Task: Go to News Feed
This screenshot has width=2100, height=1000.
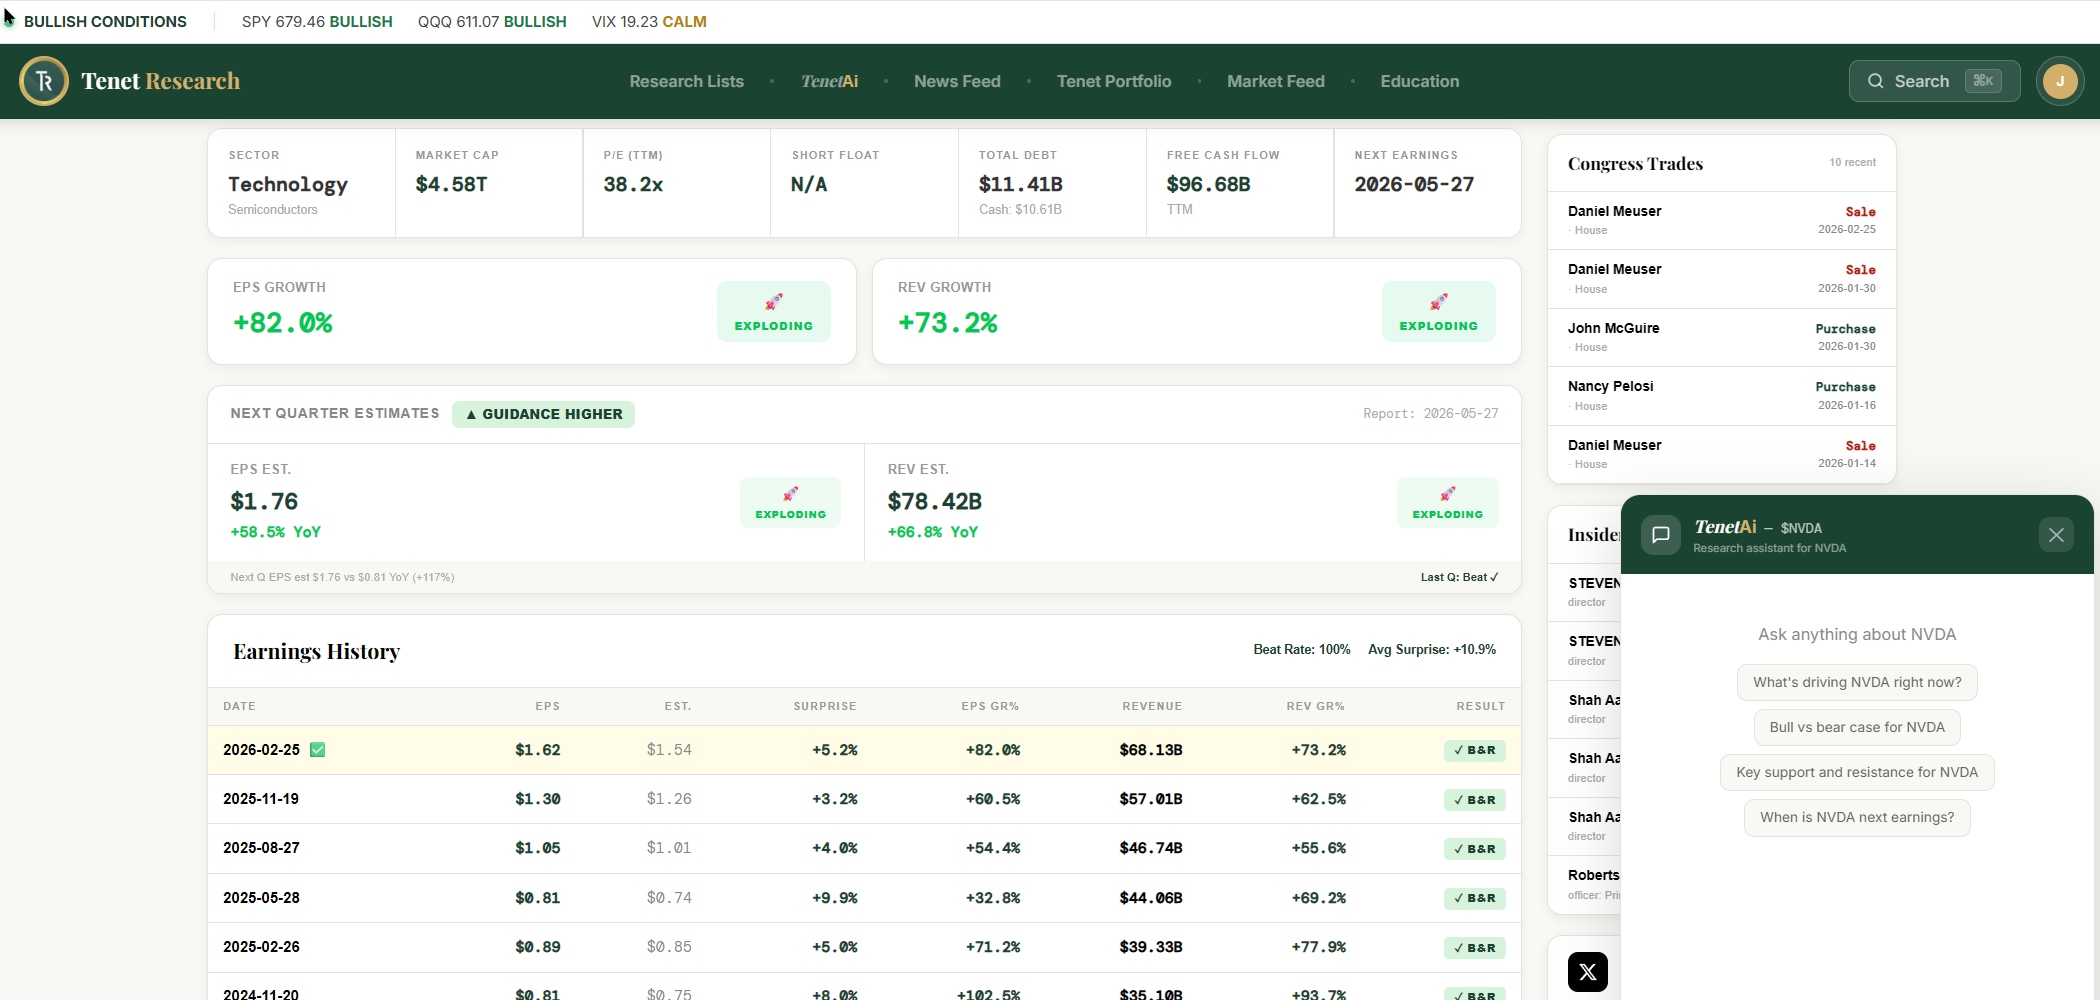Action: (957, 81)
